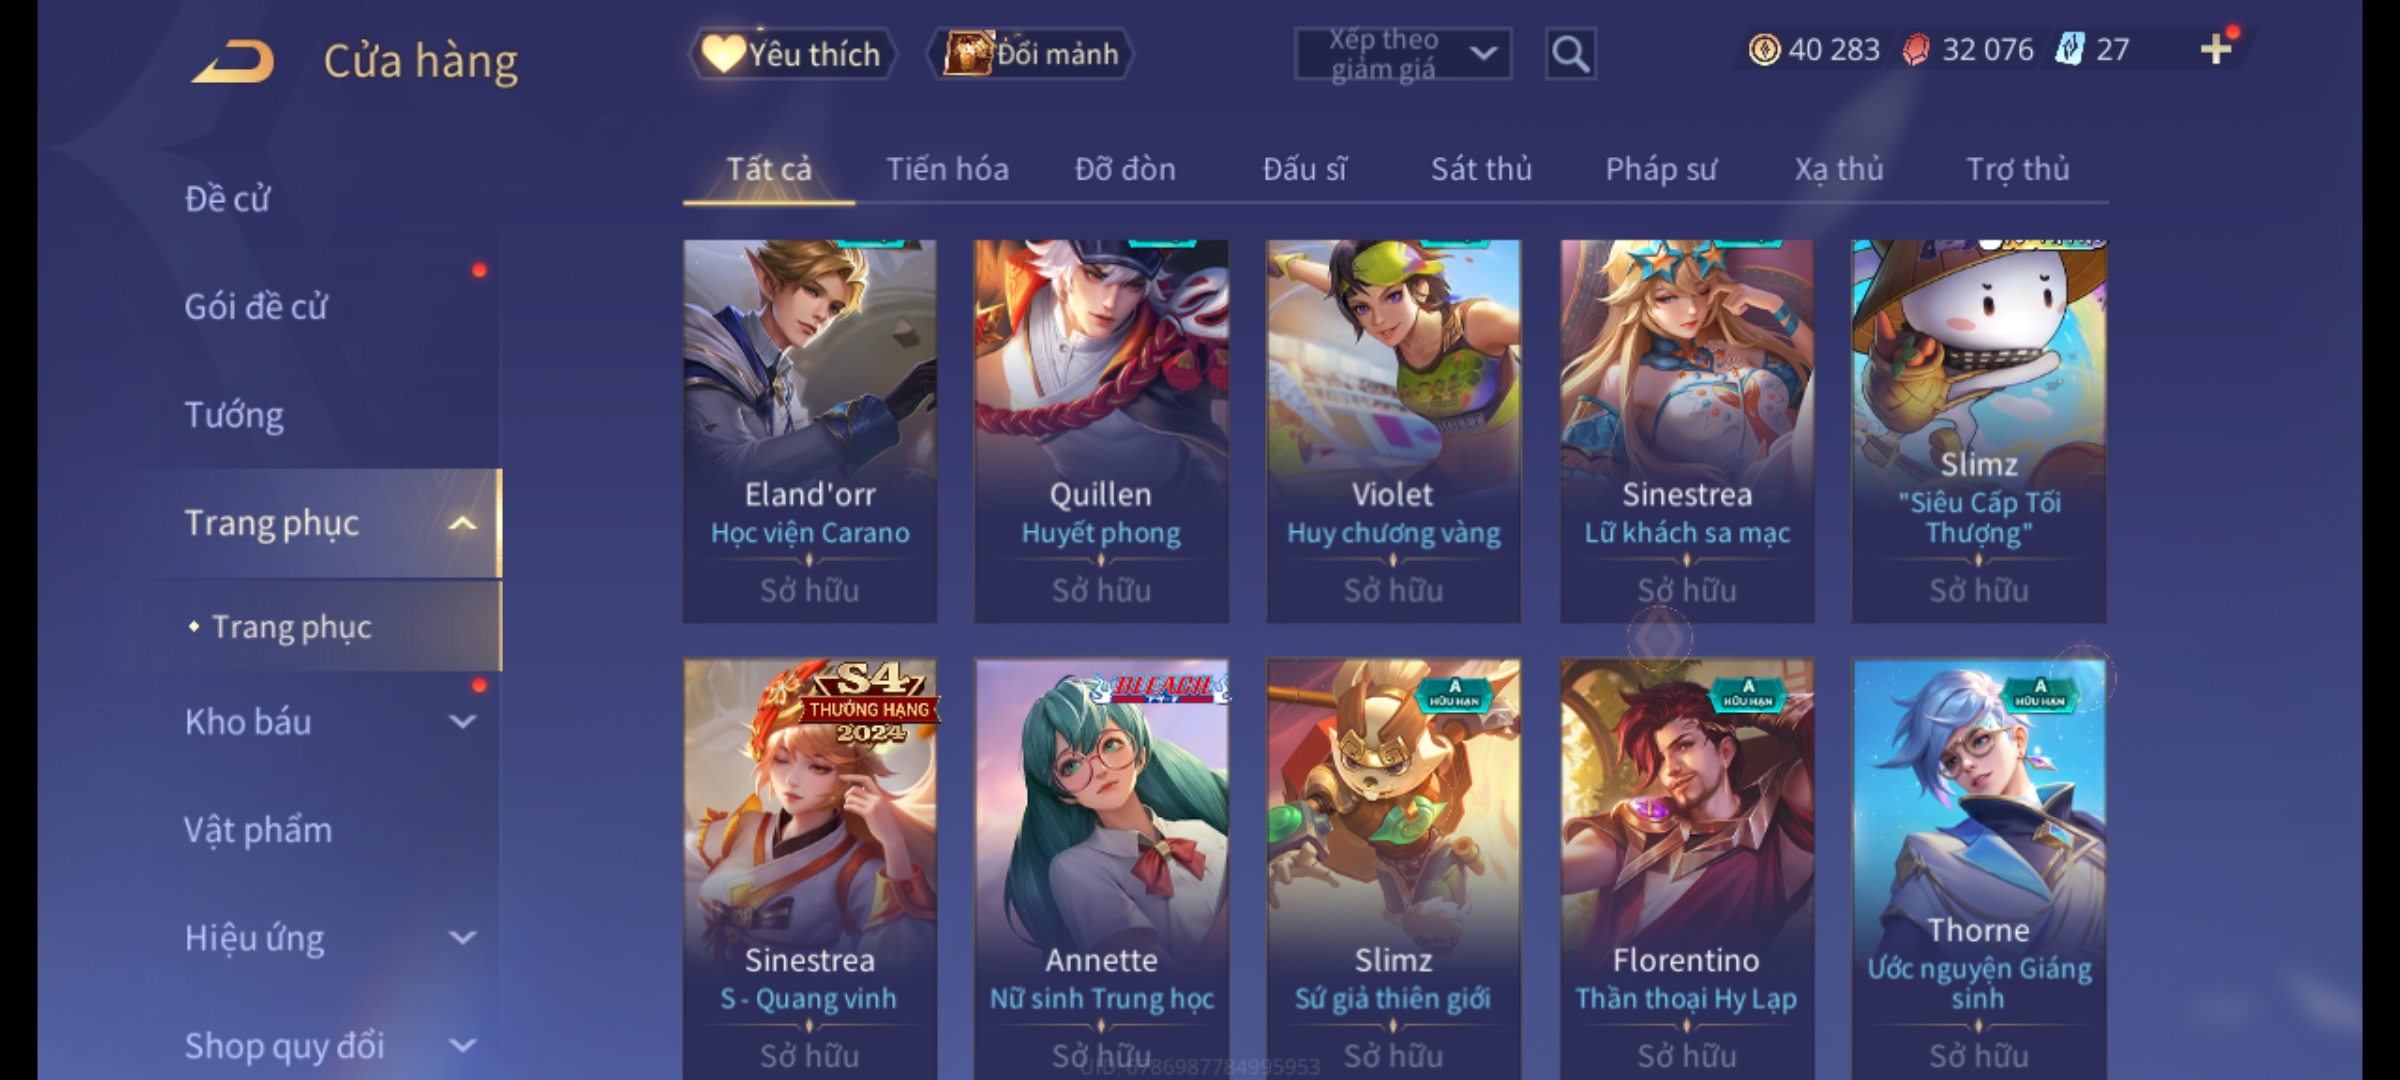
Task: Tap the red ruby currency icon
Action: [x=1915, y=49]
